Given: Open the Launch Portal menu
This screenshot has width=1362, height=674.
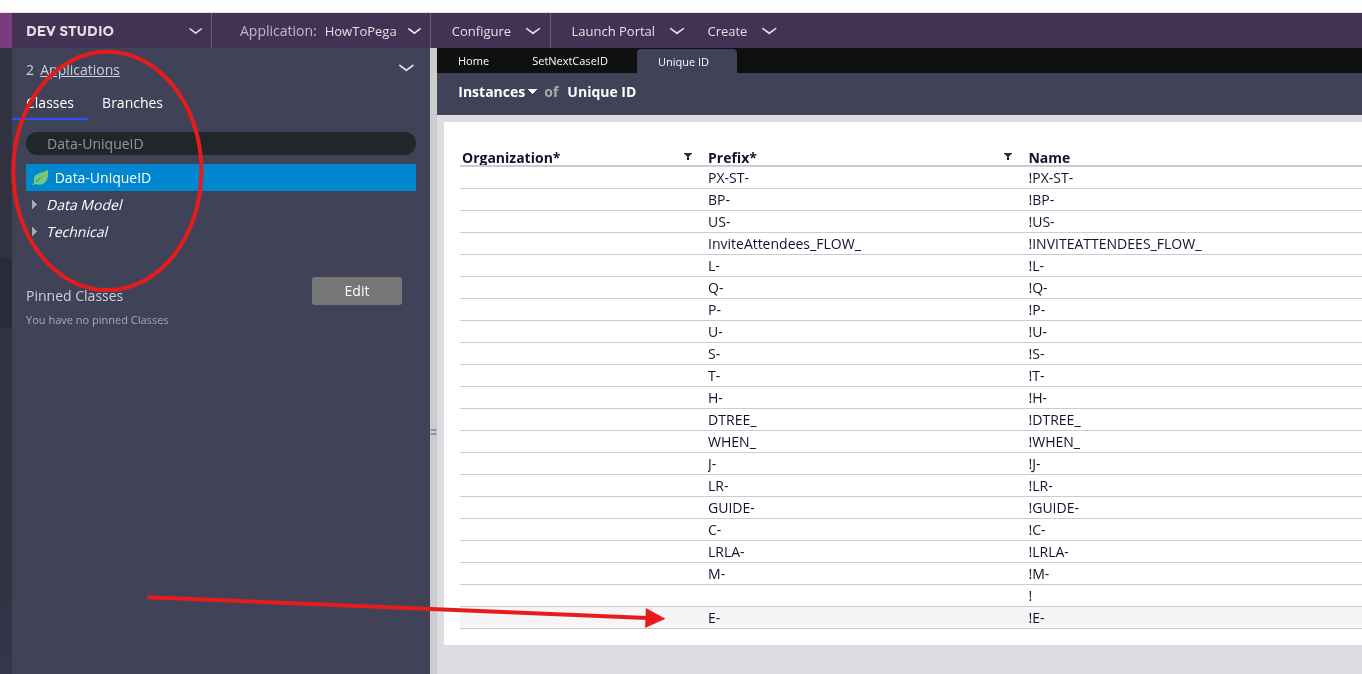Looking at the screenshot, I should coord(627,31).
